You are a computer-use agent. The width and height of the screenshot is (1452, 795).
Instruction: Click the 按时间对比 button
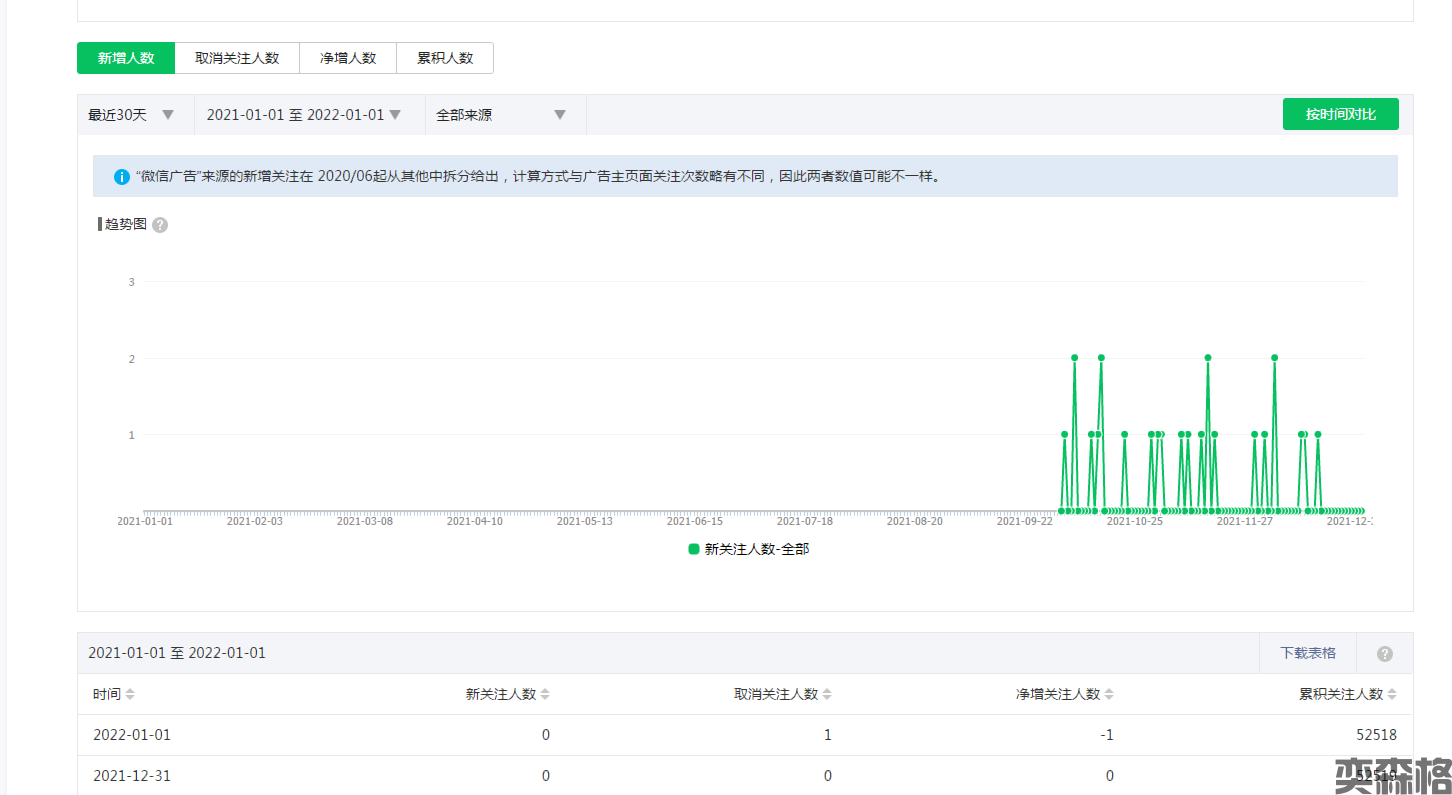[1340, 114]
